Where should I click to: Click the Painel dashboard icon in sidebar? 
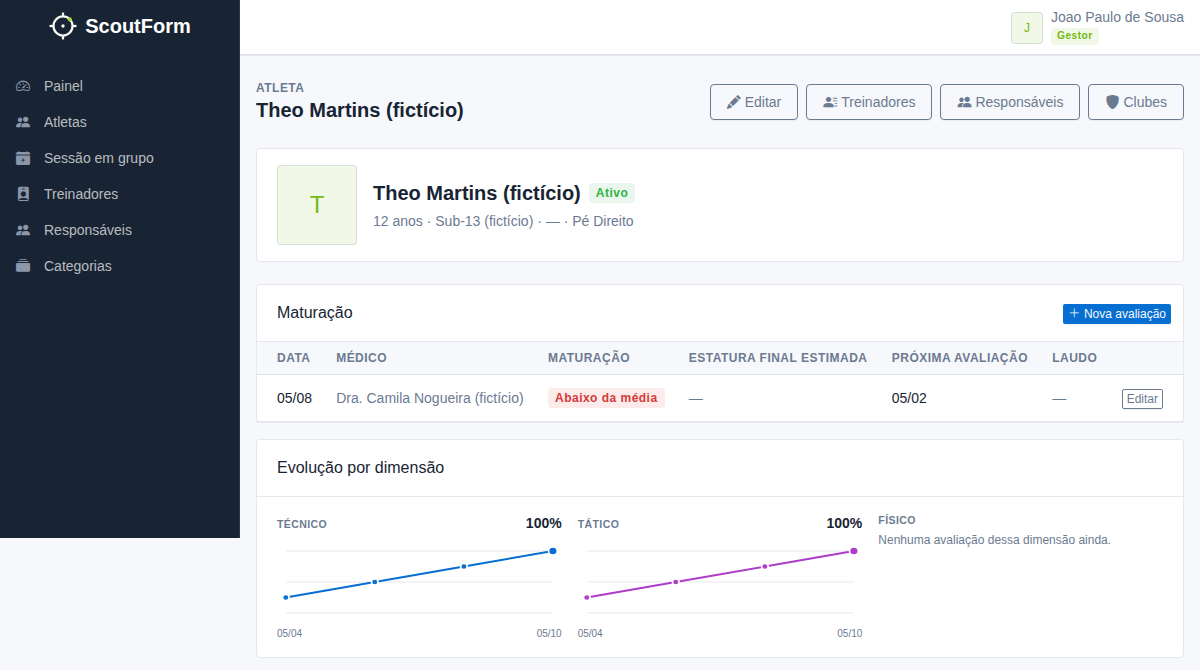23,86
